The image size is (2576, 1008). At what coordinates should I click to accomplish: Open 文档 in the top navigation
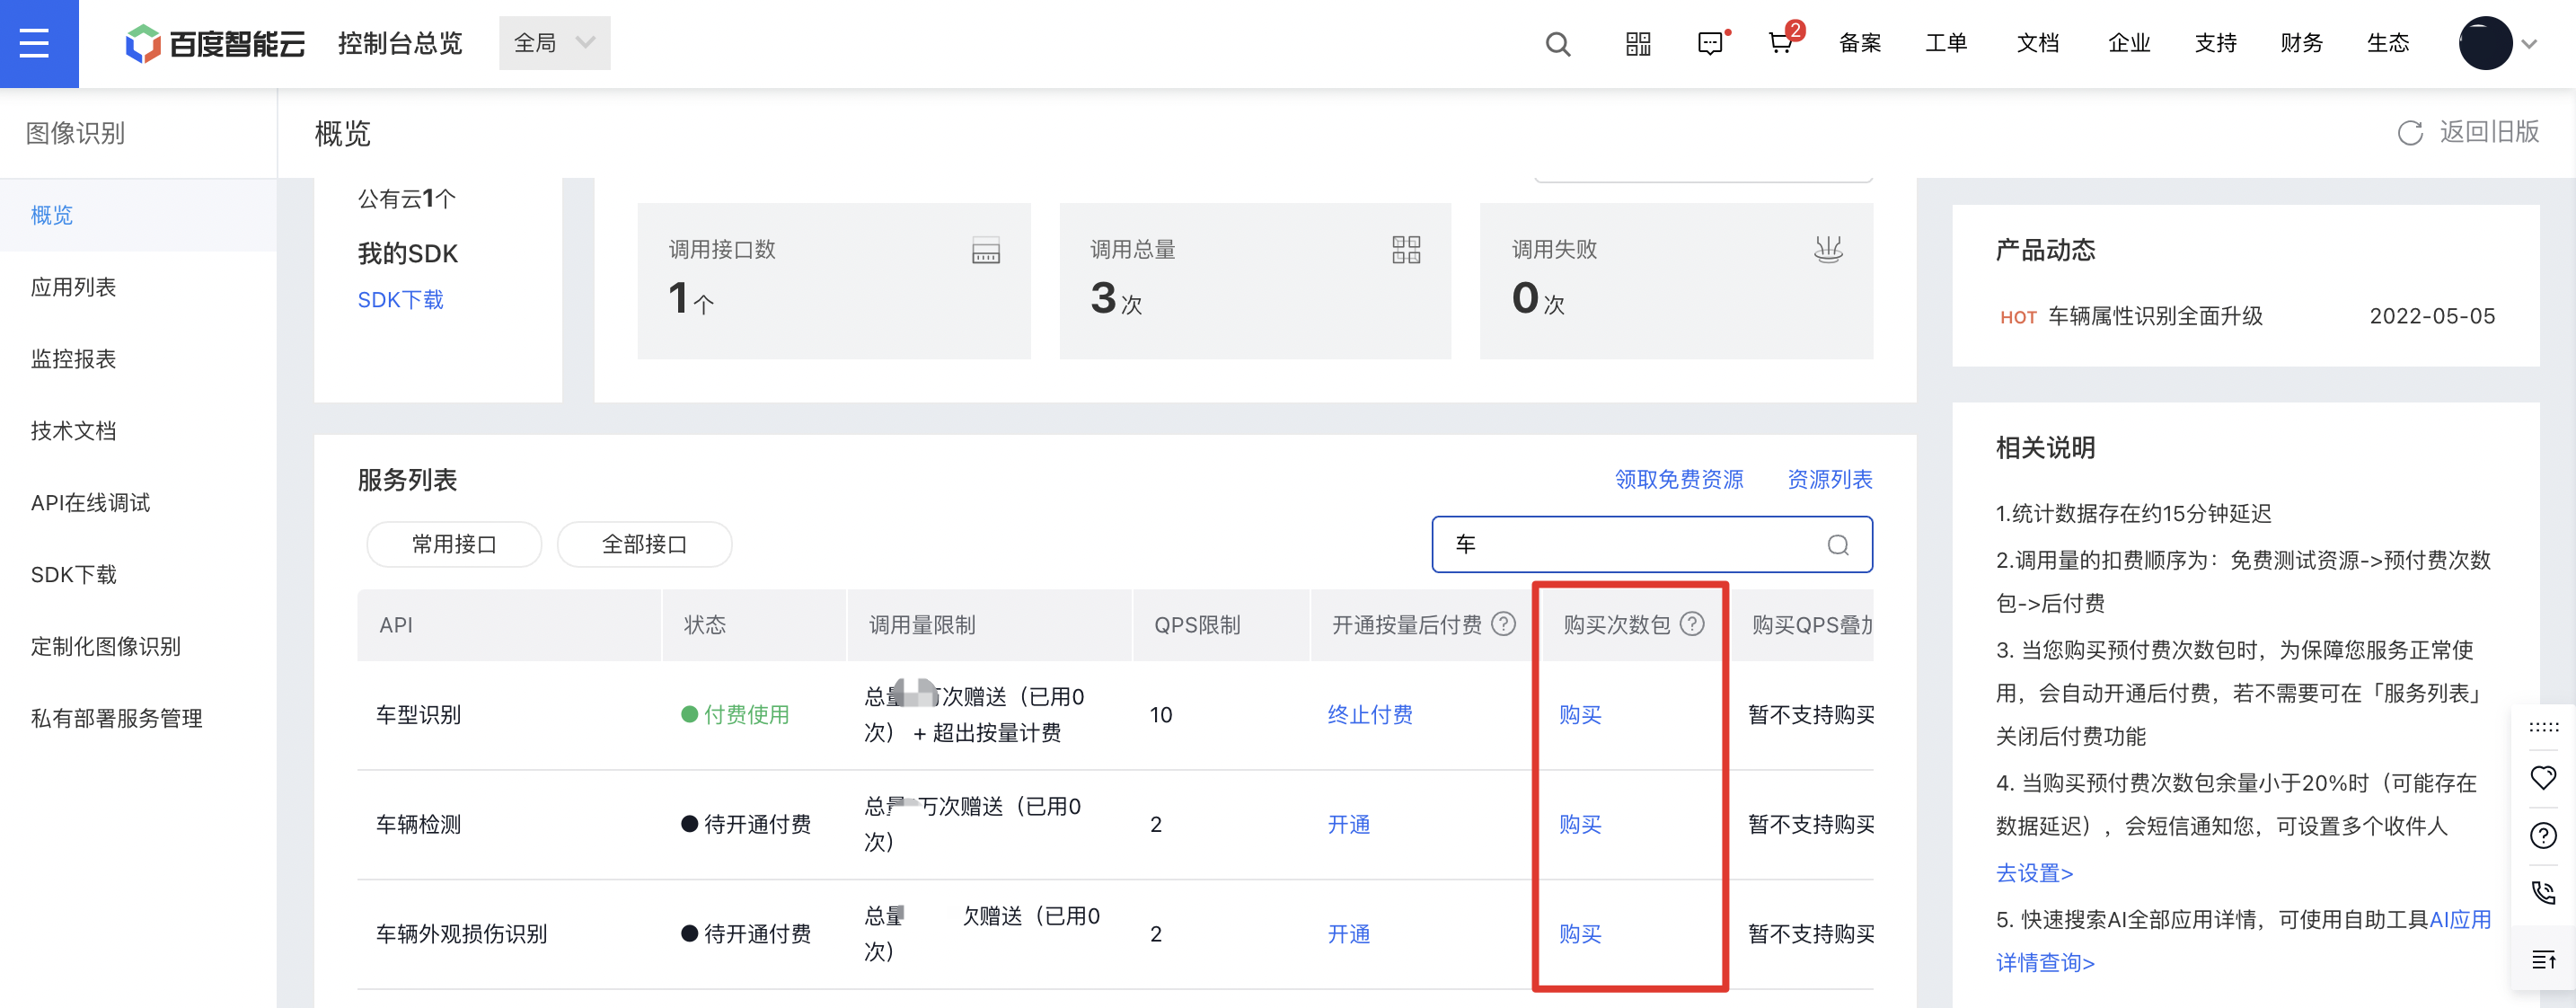tap(2038, 43)
